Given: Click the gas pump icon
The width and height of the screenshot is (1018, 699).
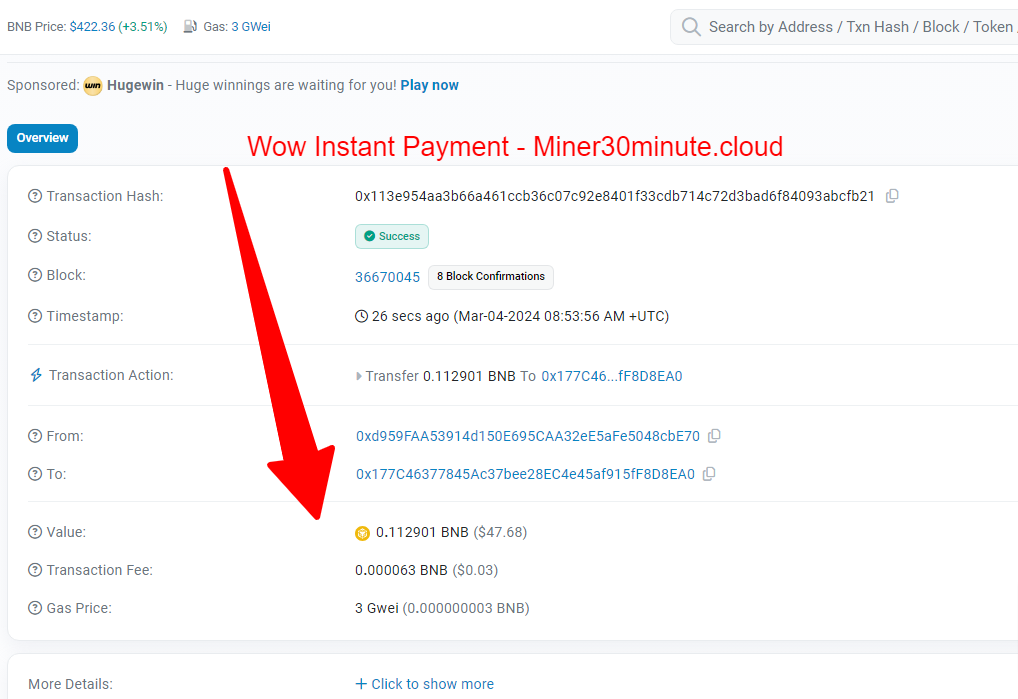Looking at the screenshot, I should point(190,27).
